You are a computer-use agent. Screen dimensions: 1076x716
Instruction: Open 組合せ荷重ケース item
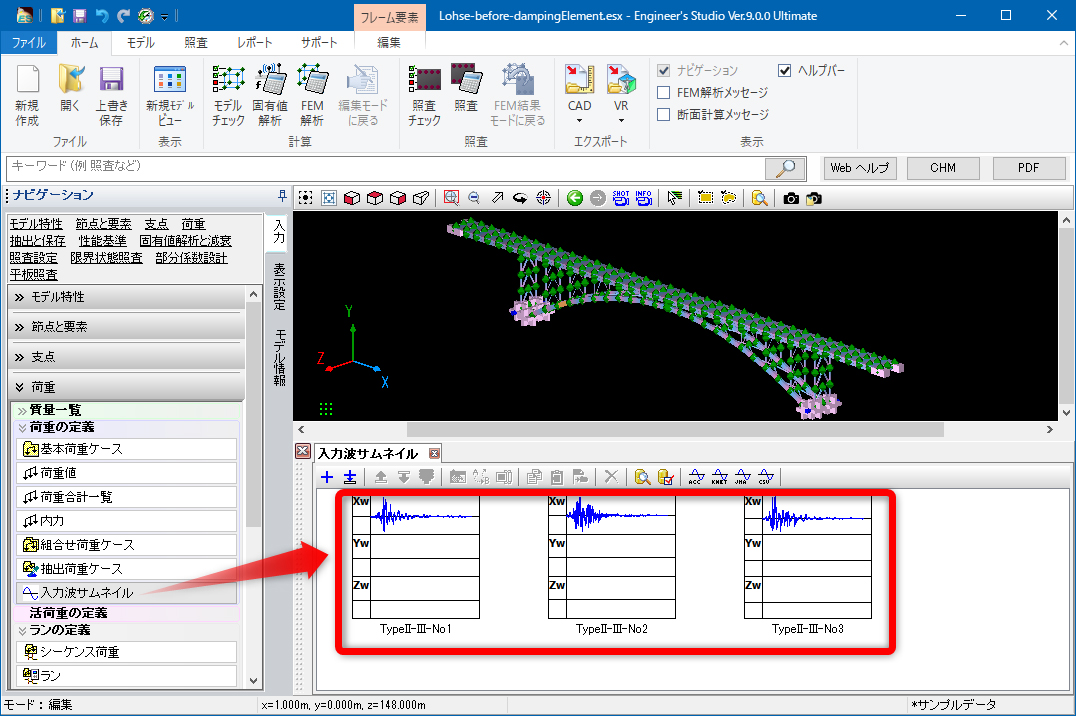(x=126, y=545)
